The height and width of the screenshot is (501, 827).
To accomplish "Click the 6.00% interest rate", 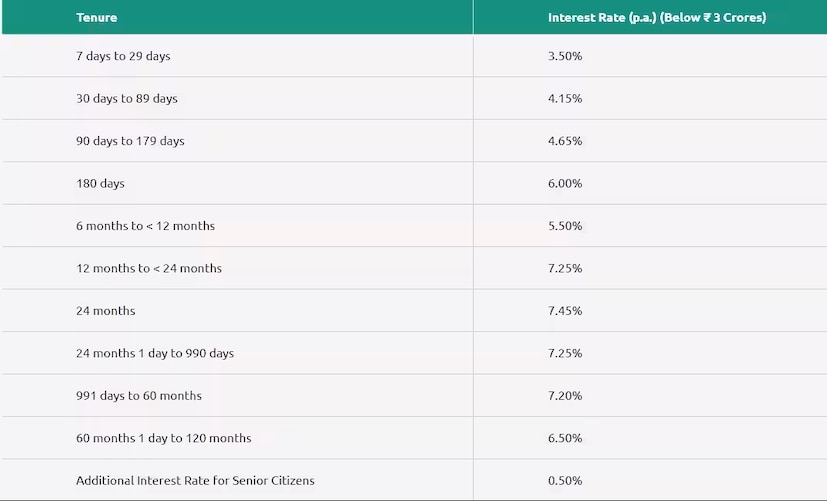I will (565, 184).
